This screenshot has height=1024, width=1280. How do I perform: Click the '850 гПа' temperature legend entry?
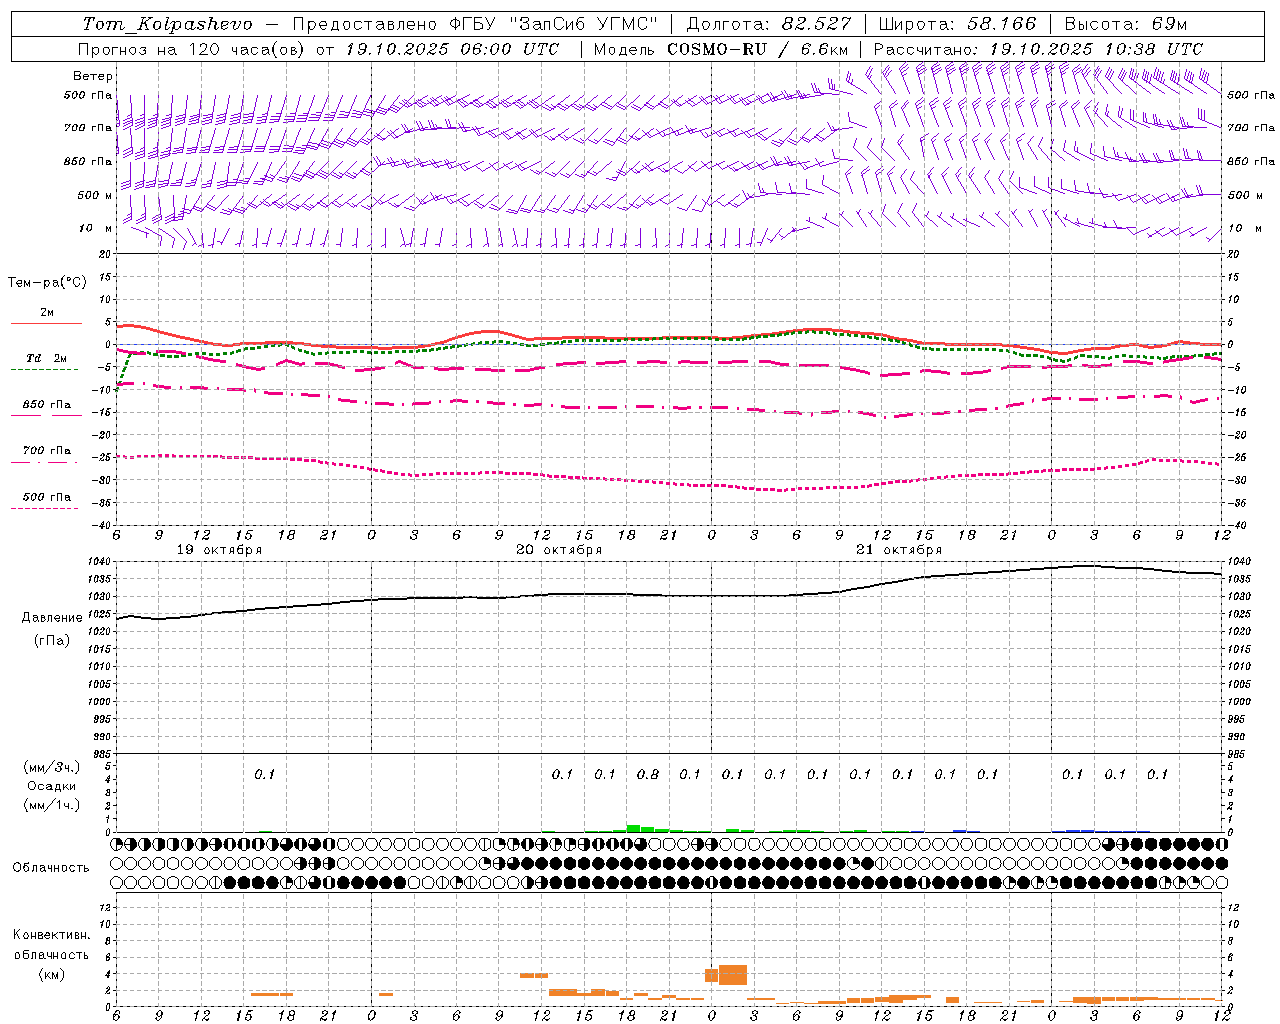tap(47, 405)
